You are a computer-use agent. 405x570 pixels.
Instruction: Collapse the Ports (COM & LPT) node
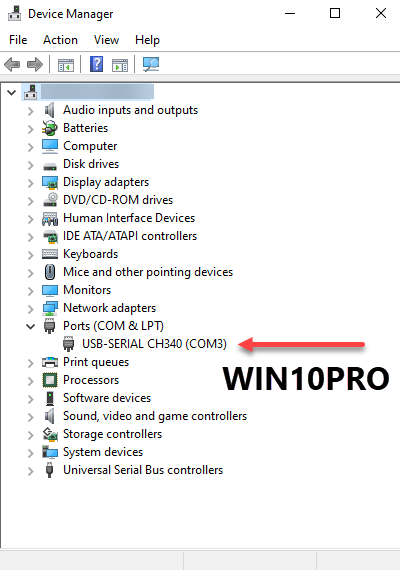pos(31,327)
